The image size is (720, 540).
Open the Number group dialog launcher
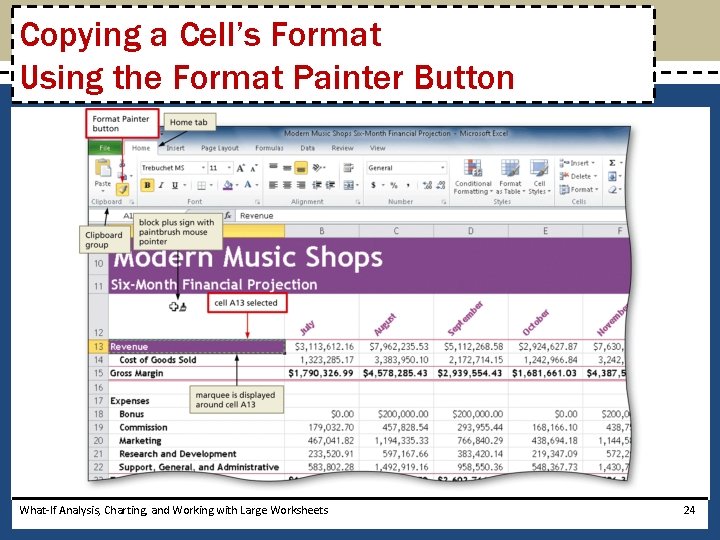coord(444,202)
